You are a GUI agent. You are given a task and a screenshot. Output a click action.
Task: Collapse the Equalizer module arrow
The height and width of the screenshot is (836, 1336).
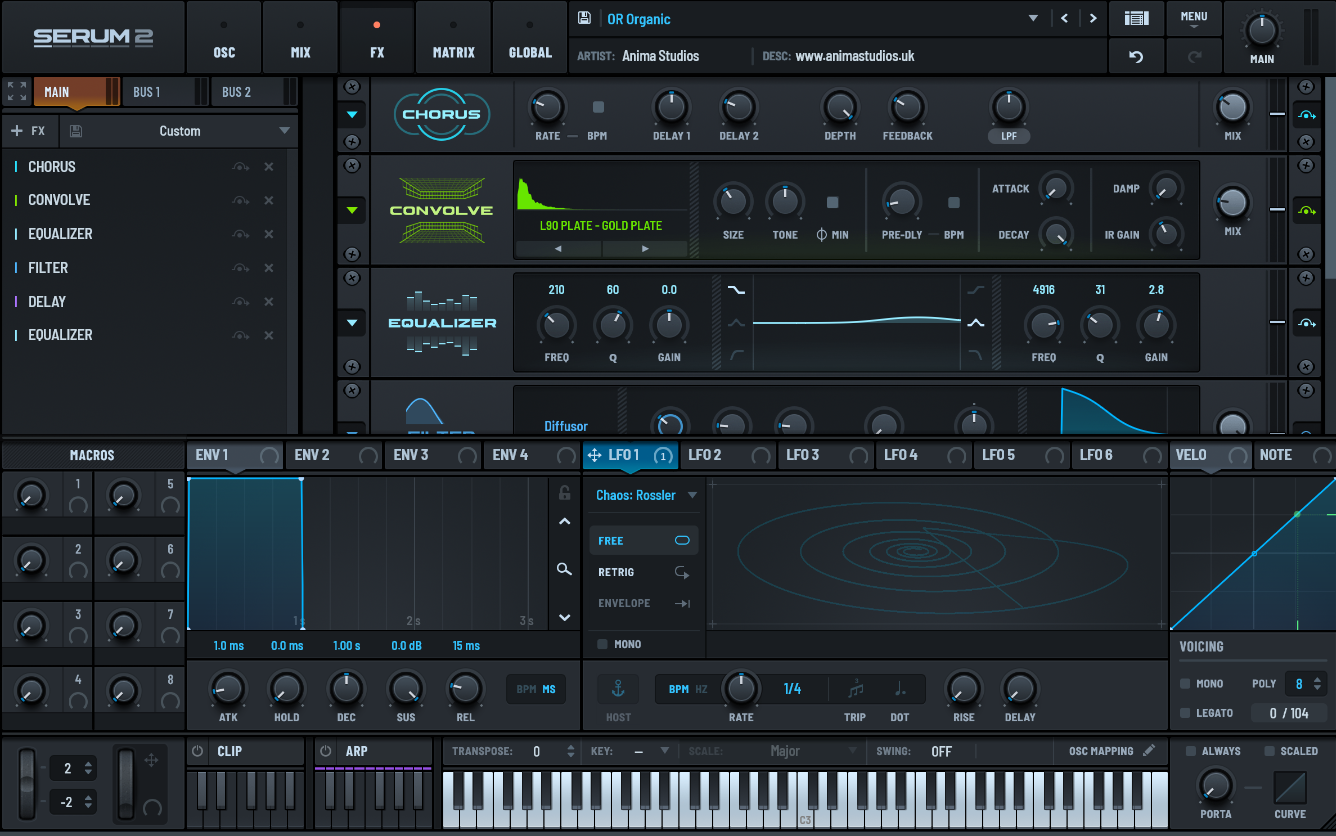[x=352, y=323]
